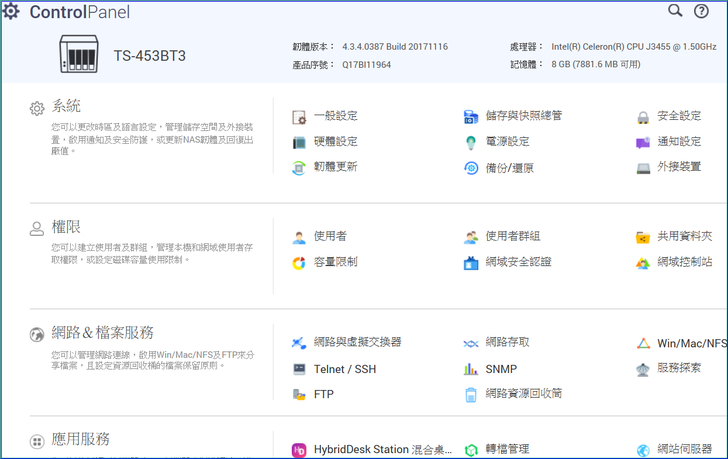The width and height of the screenshot is (728, 459).
Task: Open the 容量限制 icon
Action: click(x=299, y=263)
